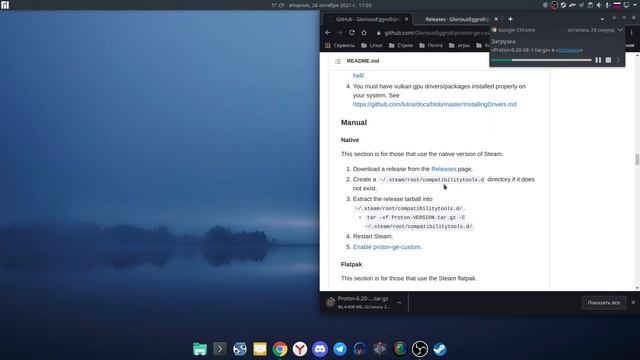Click the "Manual" heading

(353, 122)
